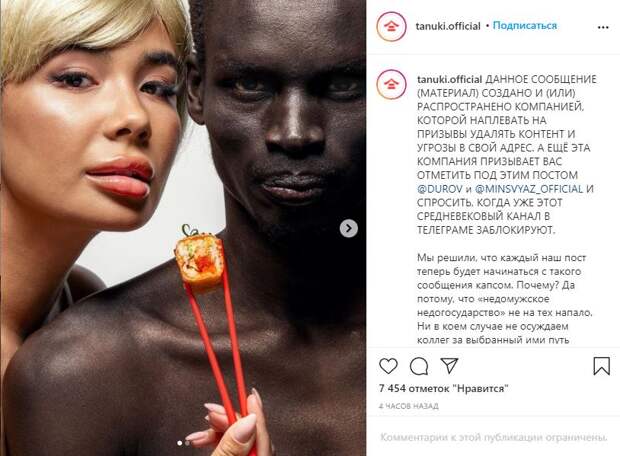
Task: Click the tanuki avatar beside the caption
Action: (391, 84)
